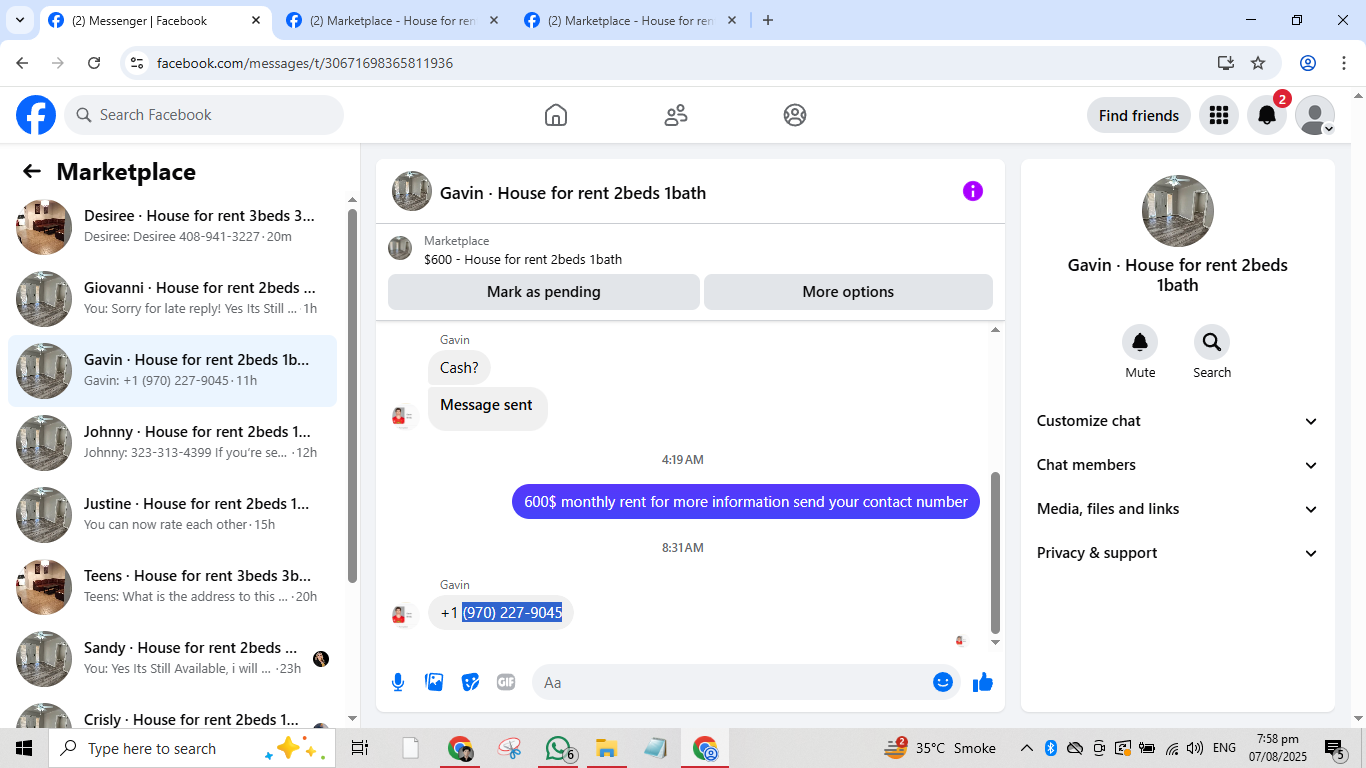Open the Groups icon in top navigation

(x=795, y=115)
